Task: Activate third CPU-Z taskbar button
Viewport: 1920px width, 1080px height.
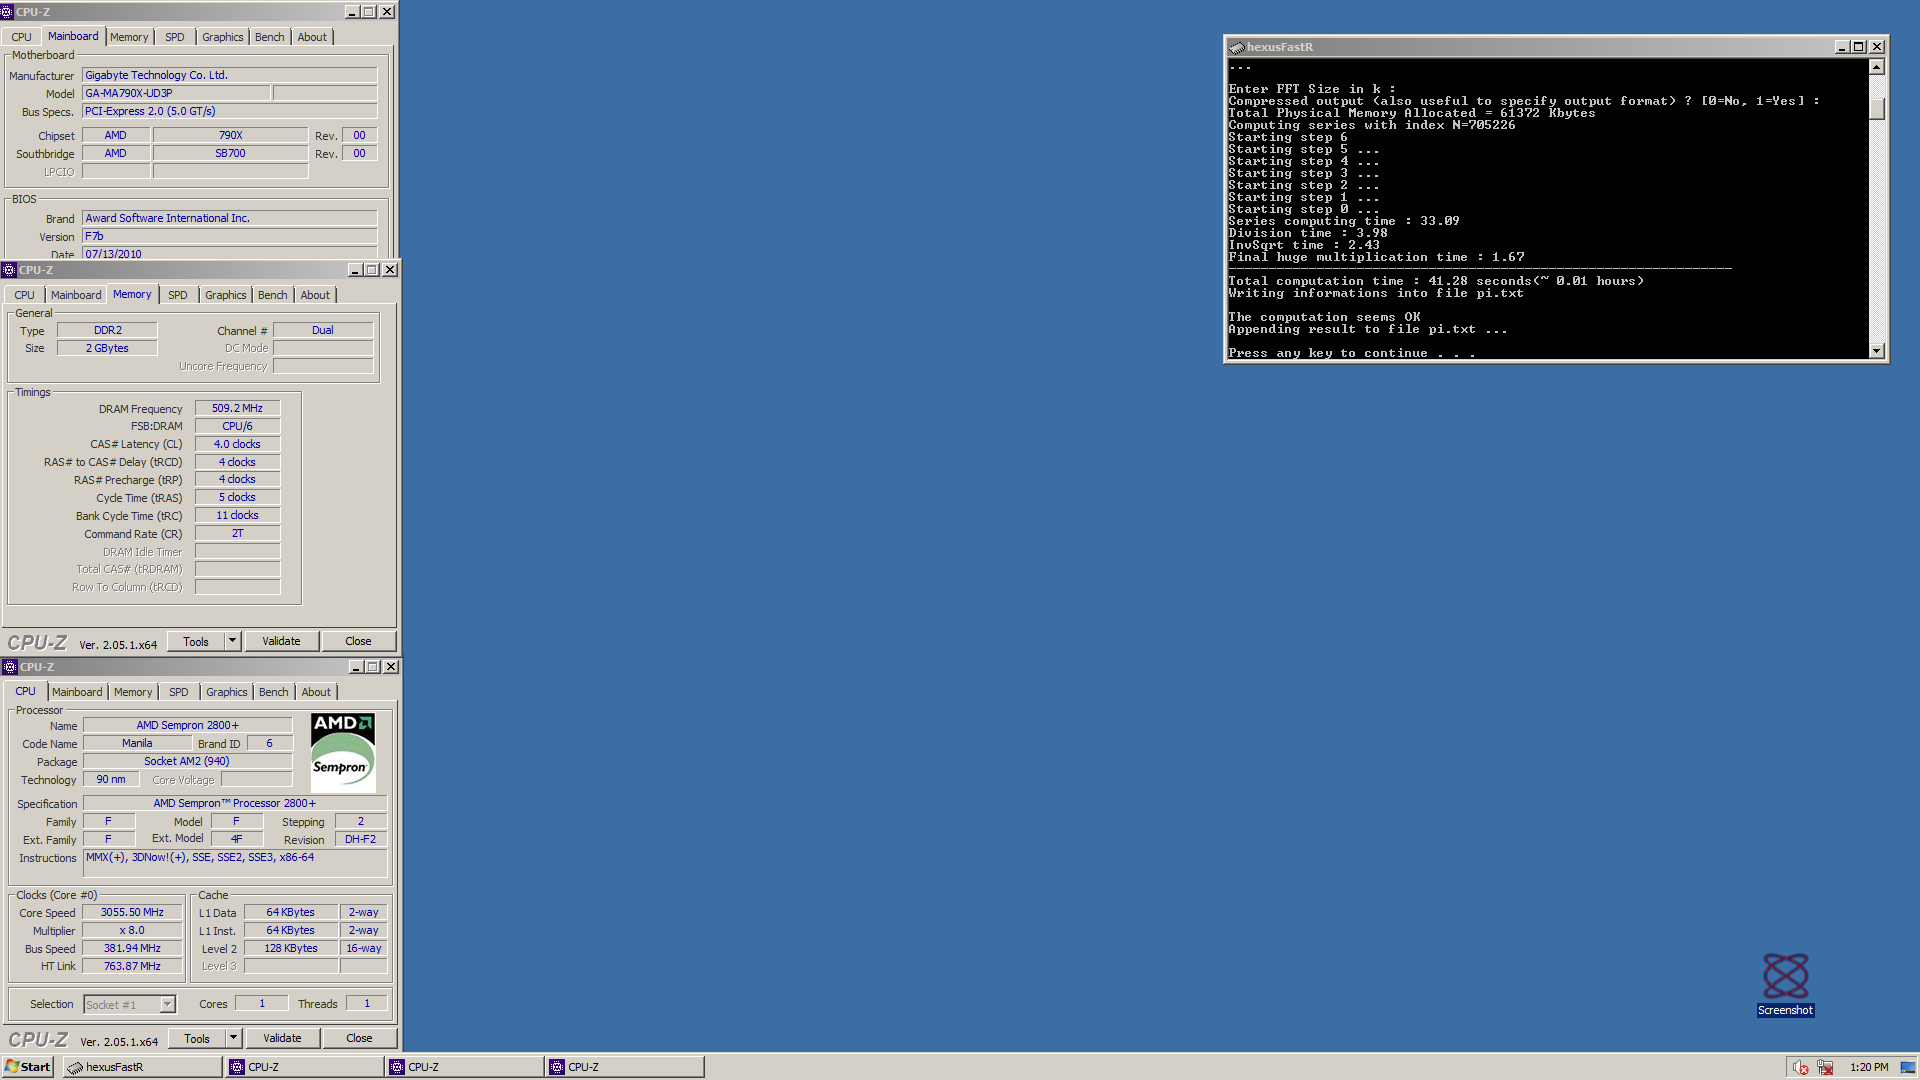Action: click(x=625, y=1067)
